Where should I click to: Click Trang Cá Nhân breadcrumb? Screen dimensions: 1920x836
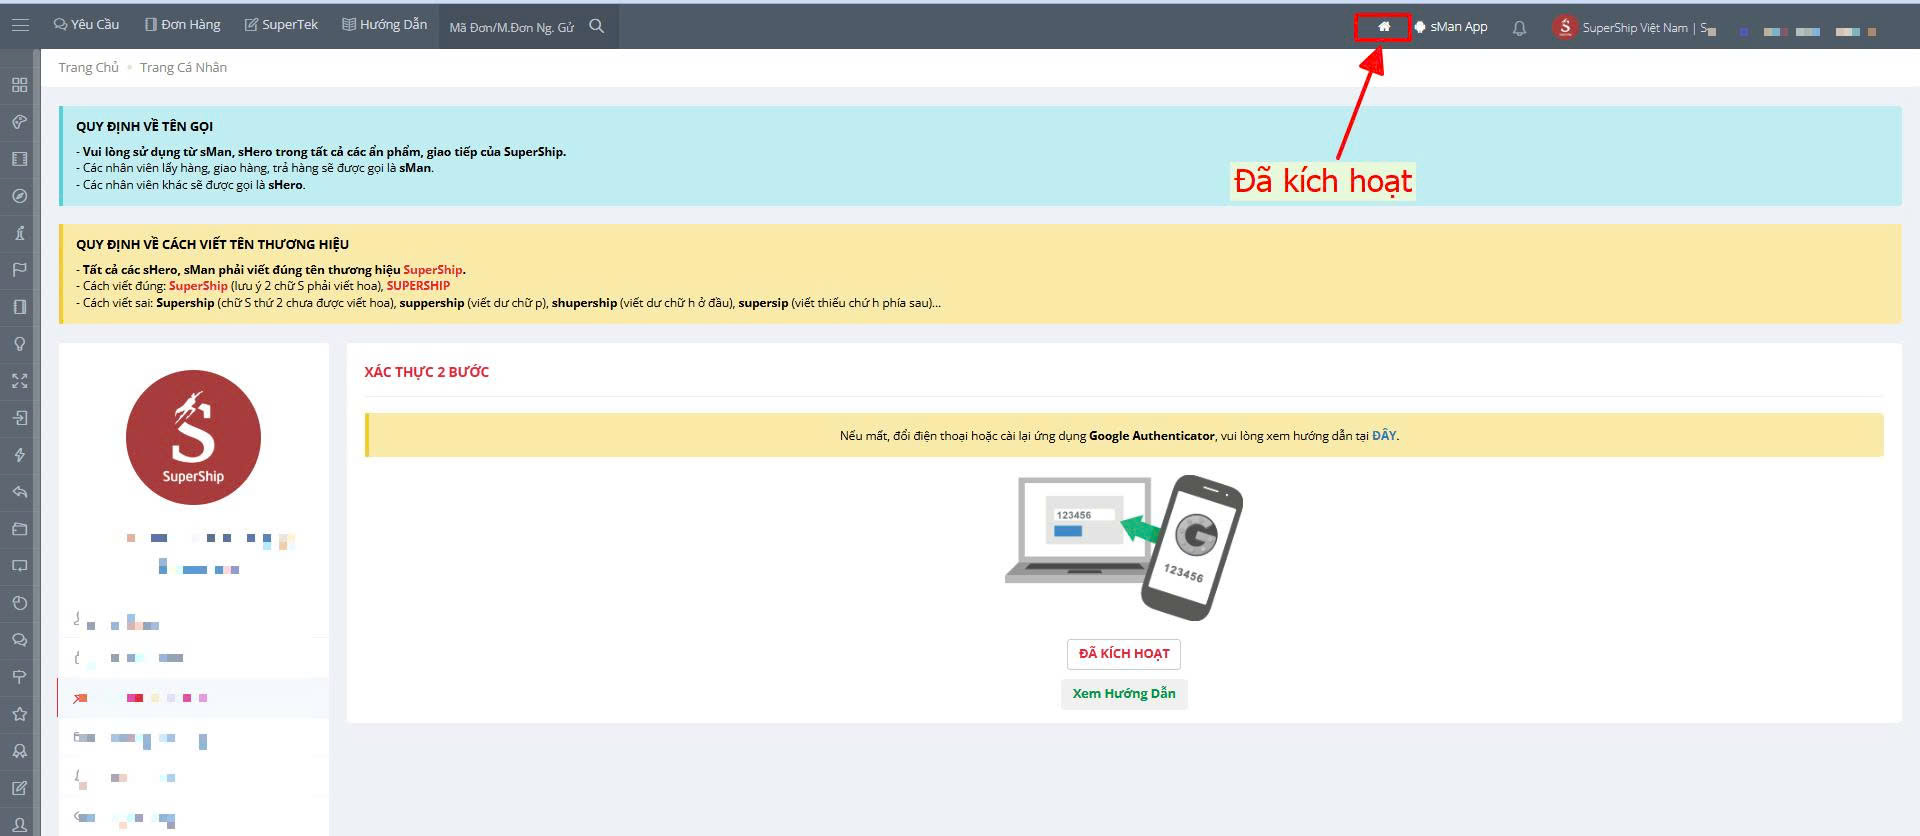(x=183, y=67)
